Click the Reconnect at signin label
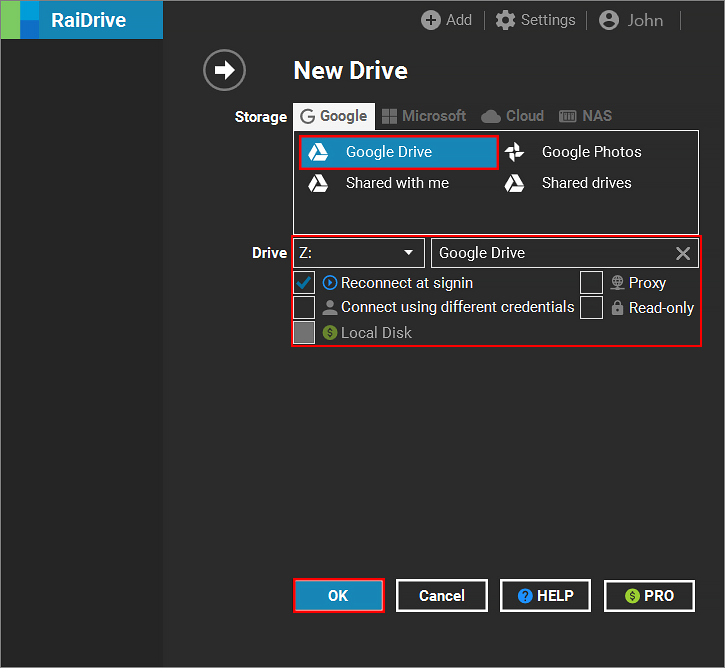 pyautogui.click(x=406, y=283)
